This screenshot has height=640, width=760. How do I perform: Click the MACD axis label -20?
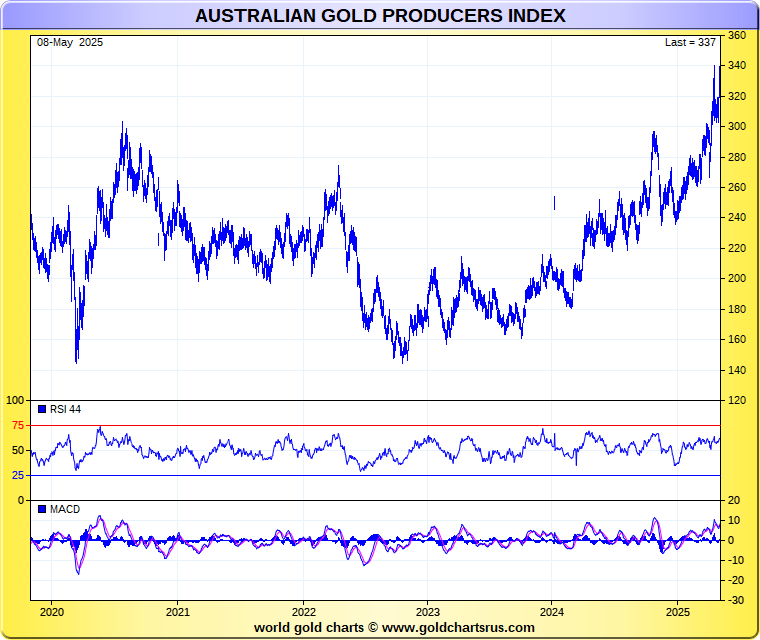point(736,580)
